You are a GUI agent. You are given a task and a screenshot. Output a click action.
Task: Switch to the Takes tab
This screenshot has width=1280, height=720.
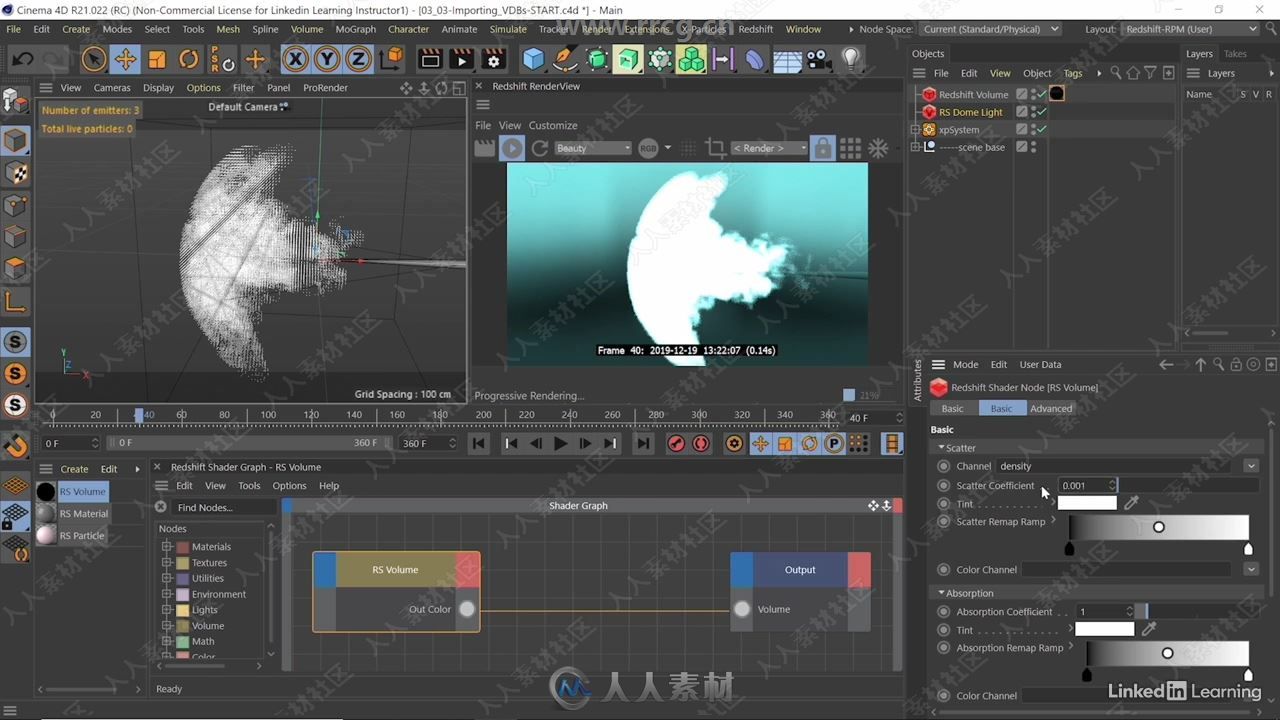(1235, 54)
